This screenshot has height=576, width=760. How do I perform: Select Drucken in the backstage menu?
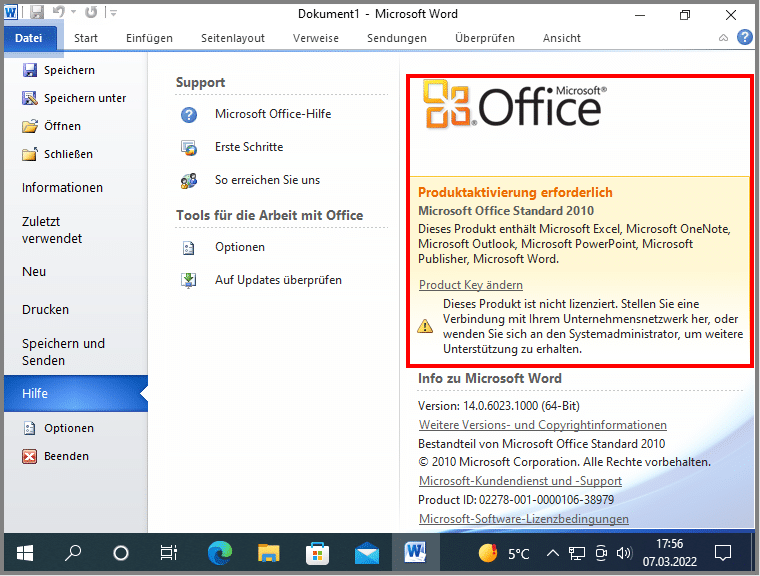(x=45, y=310)
